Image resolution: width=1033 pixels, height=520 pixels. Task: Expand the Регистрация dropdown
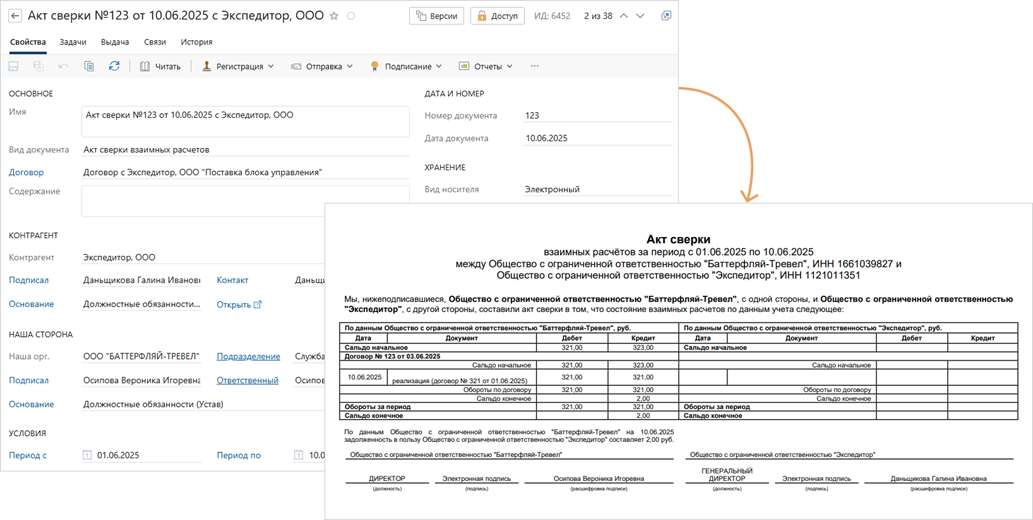click(238, 66)
